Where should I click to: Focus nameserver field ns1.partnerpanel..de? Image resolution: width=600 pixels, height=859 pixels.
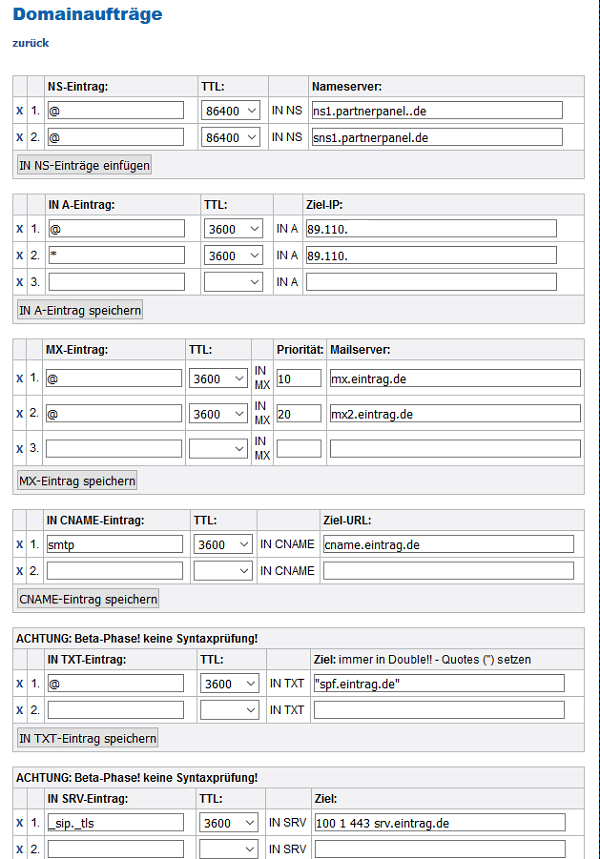coord(437,111)
